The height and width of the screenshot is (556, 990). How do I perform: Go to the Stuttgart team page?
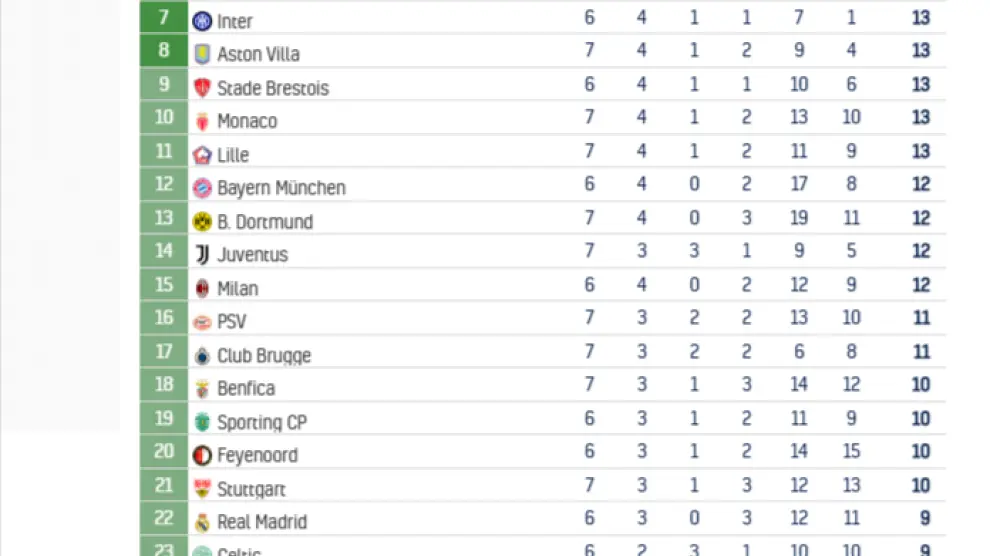[x=251, y=489]
